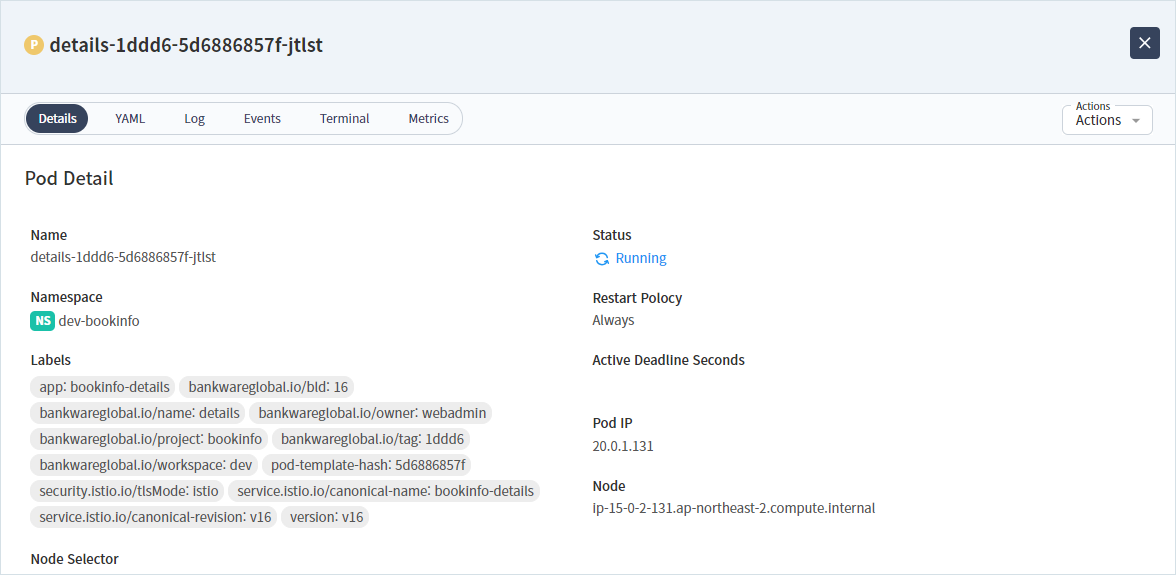Click the Pod IP field heading

coord(613,422)
